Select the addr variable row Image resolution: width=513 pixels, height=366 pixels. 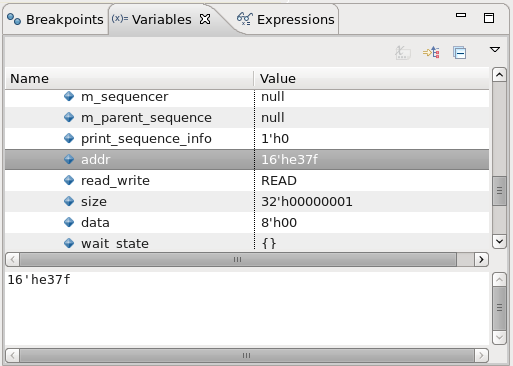tap(247, 160)
